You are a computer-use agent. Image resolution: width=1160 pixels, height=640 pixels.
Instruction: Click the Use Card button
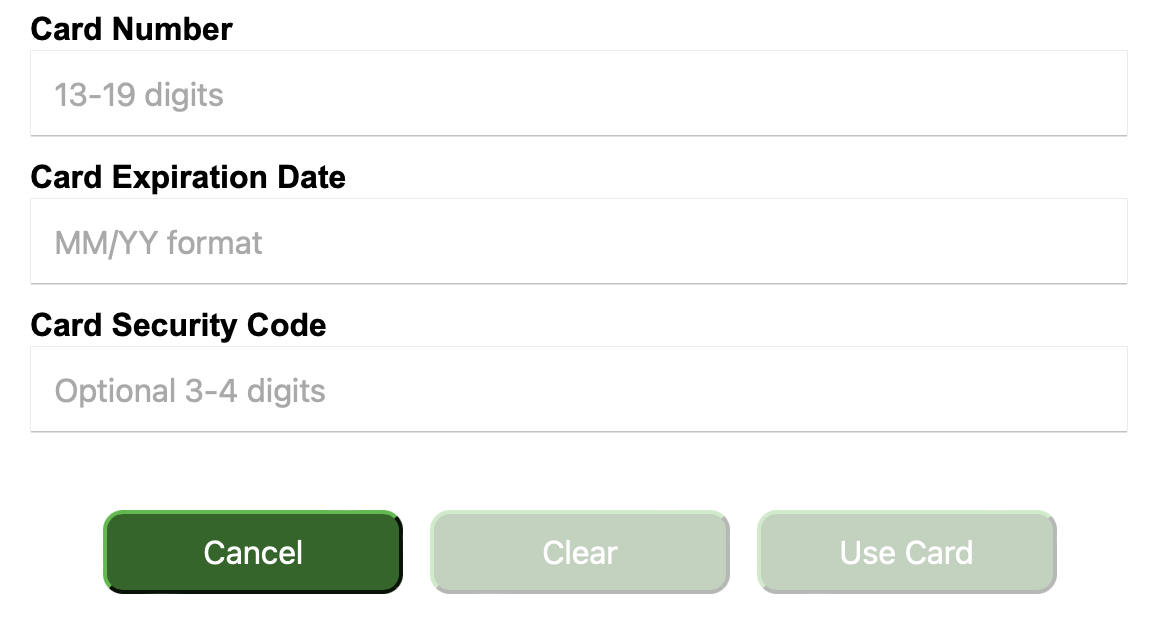(x=907, y=552)
